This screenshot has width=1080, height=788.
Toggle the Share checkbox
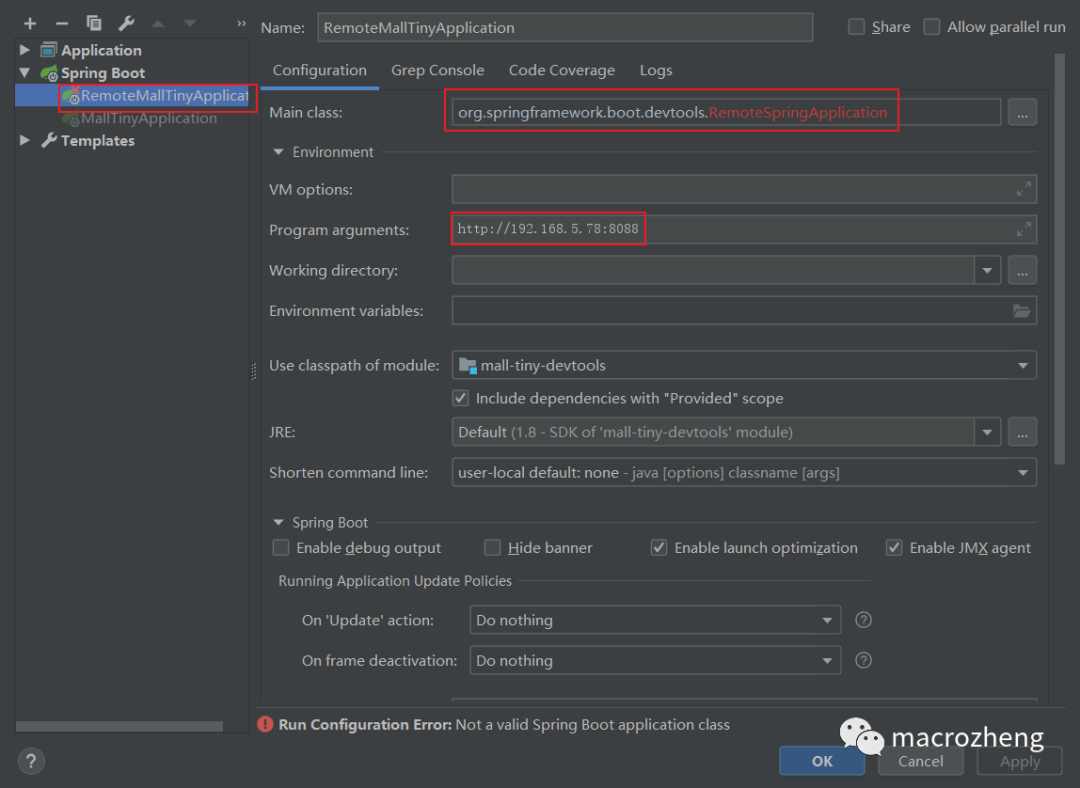coord(856,27)
